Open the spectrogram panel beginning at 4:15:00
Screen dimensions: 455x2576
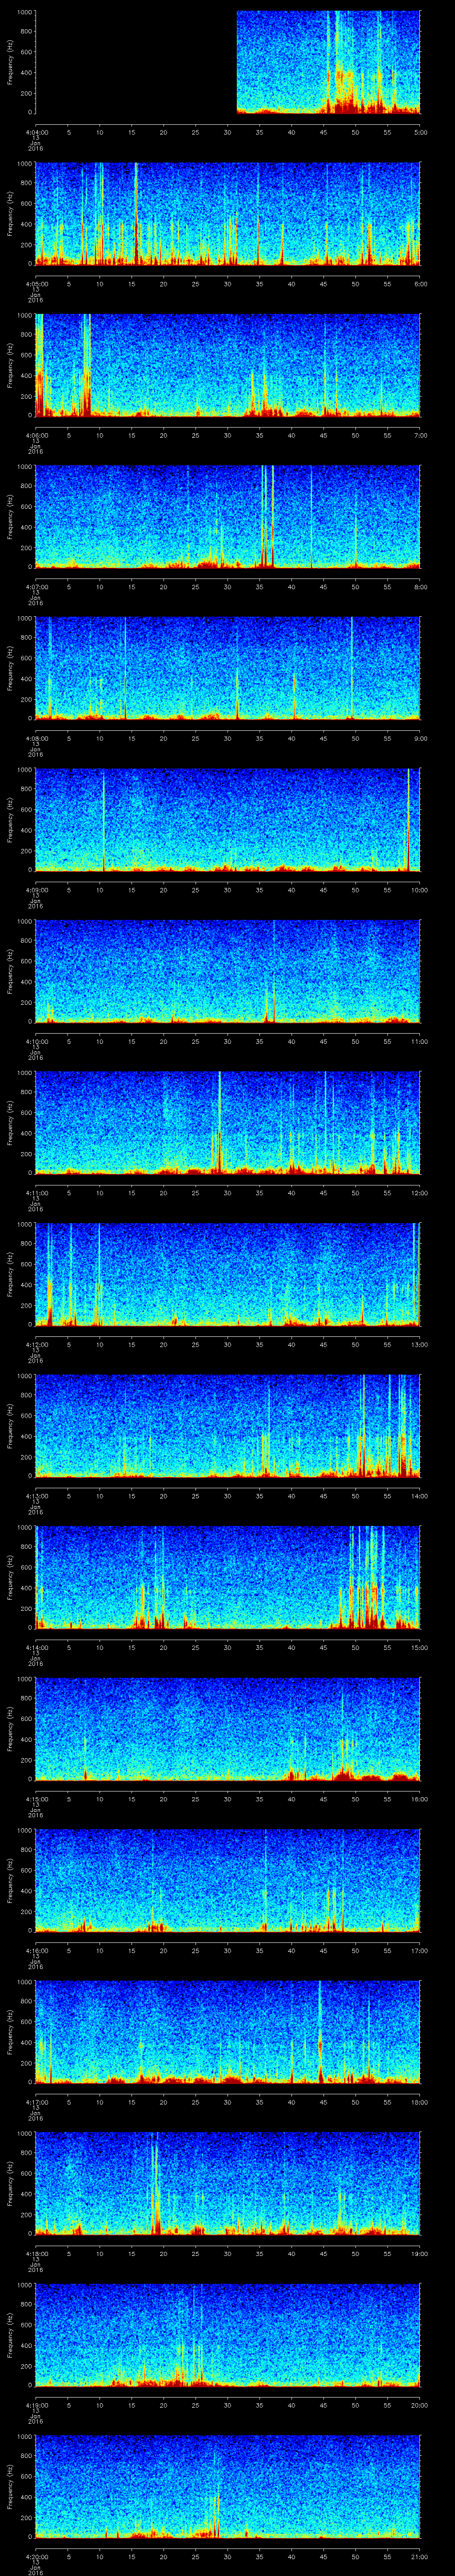[228, 1729]
